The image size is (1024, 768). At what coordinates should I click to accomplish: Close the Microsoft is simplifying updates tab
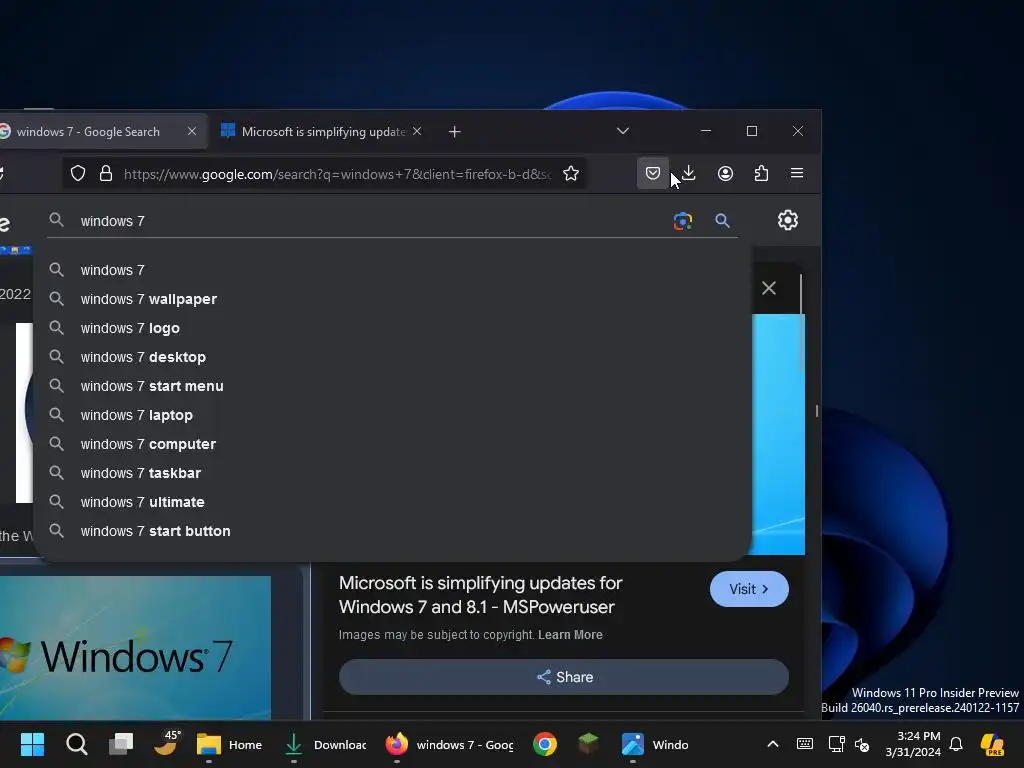tap(417, 131)
